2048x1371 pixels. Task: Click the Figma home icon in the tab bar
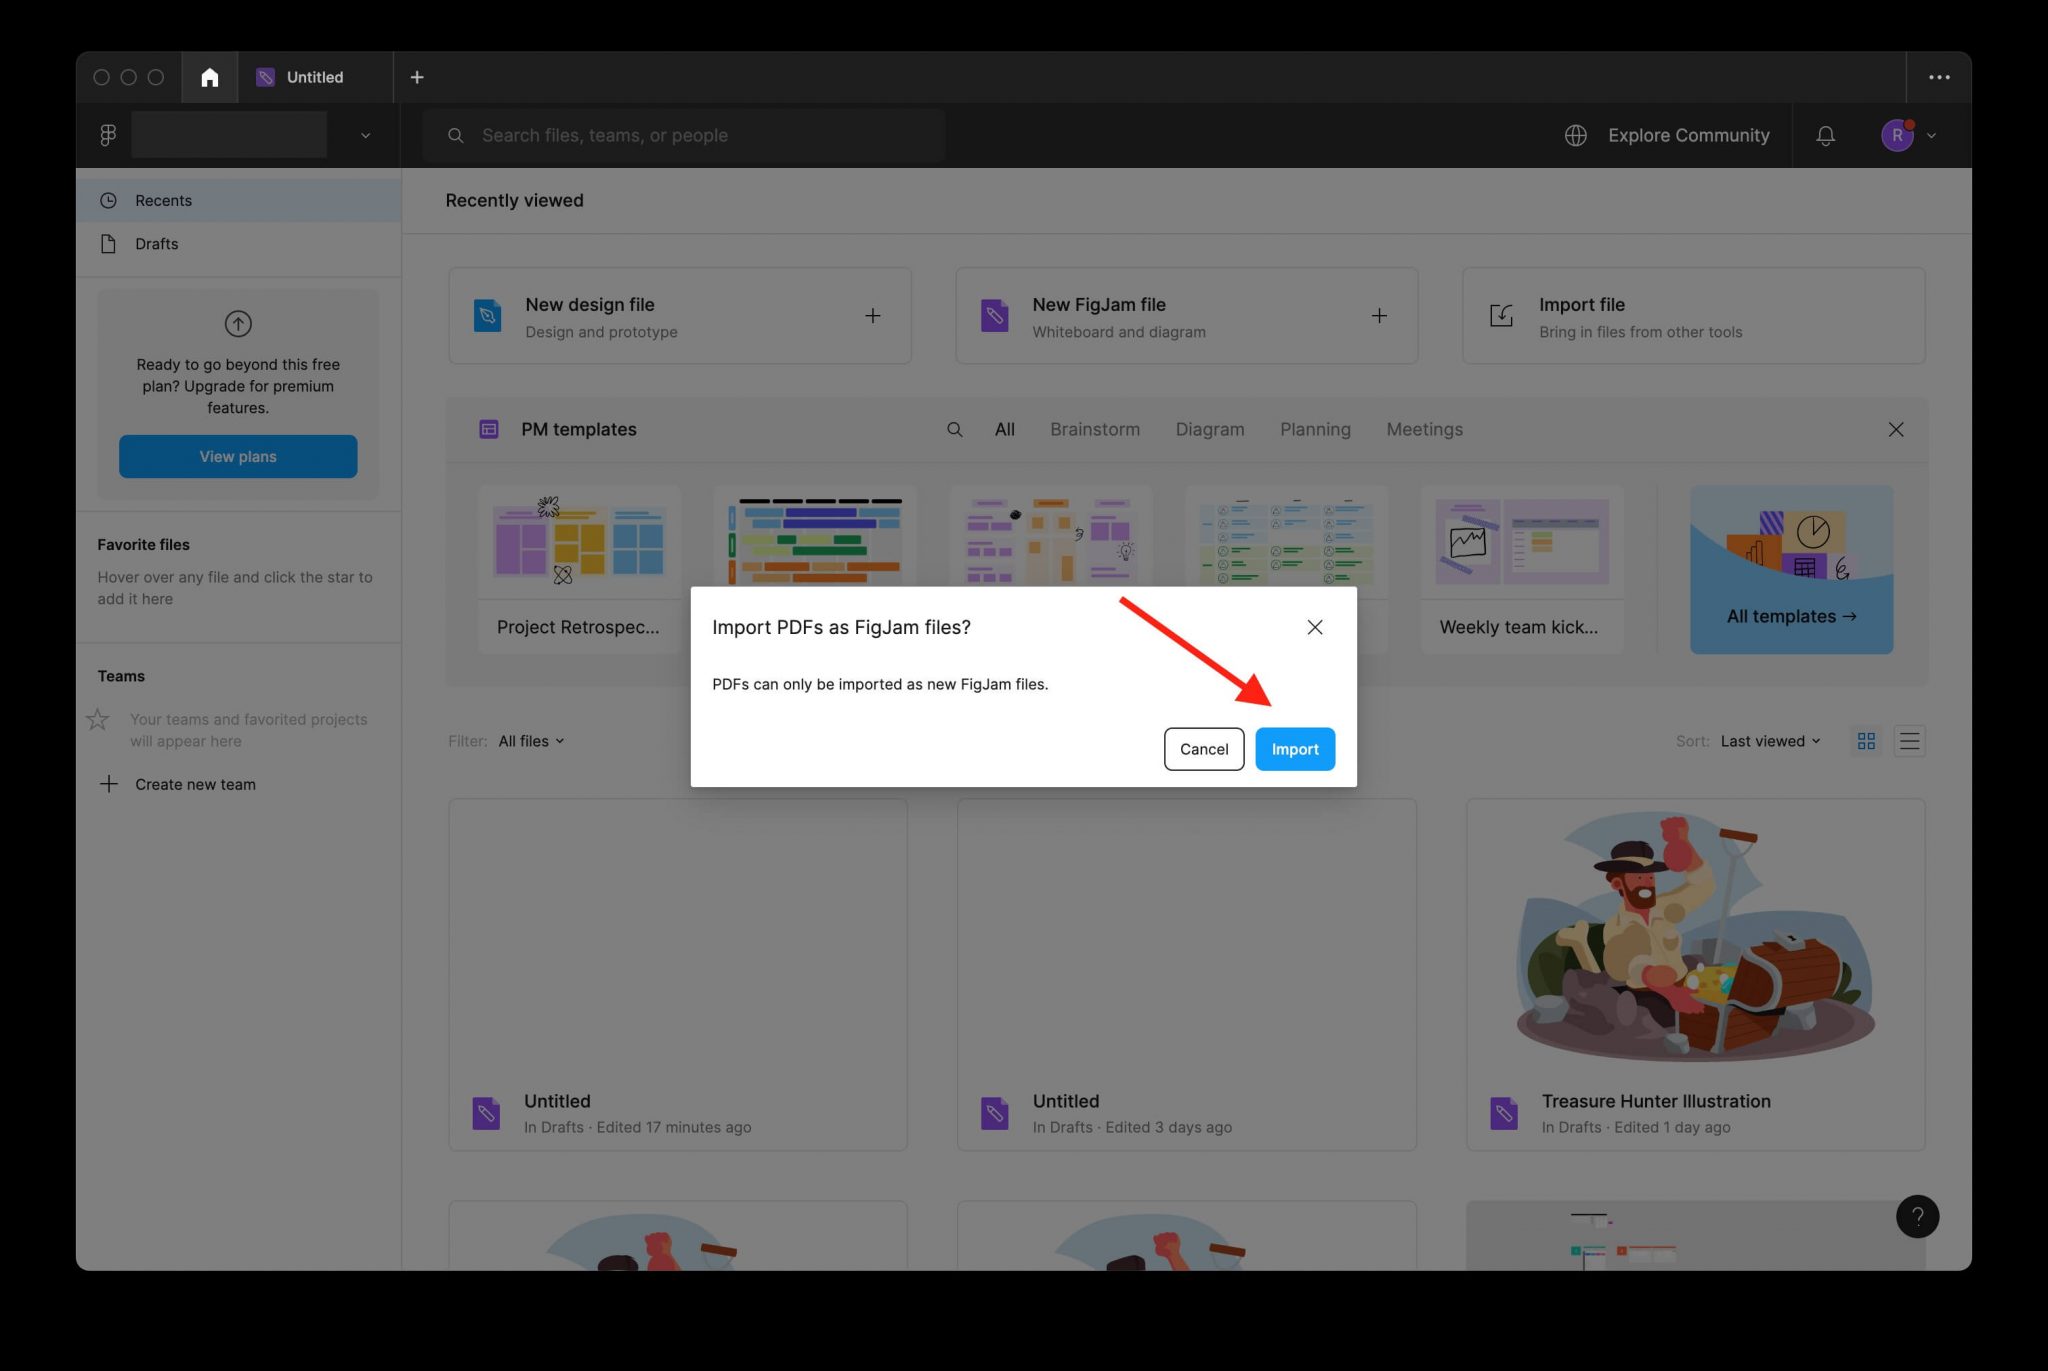(210, 77)
